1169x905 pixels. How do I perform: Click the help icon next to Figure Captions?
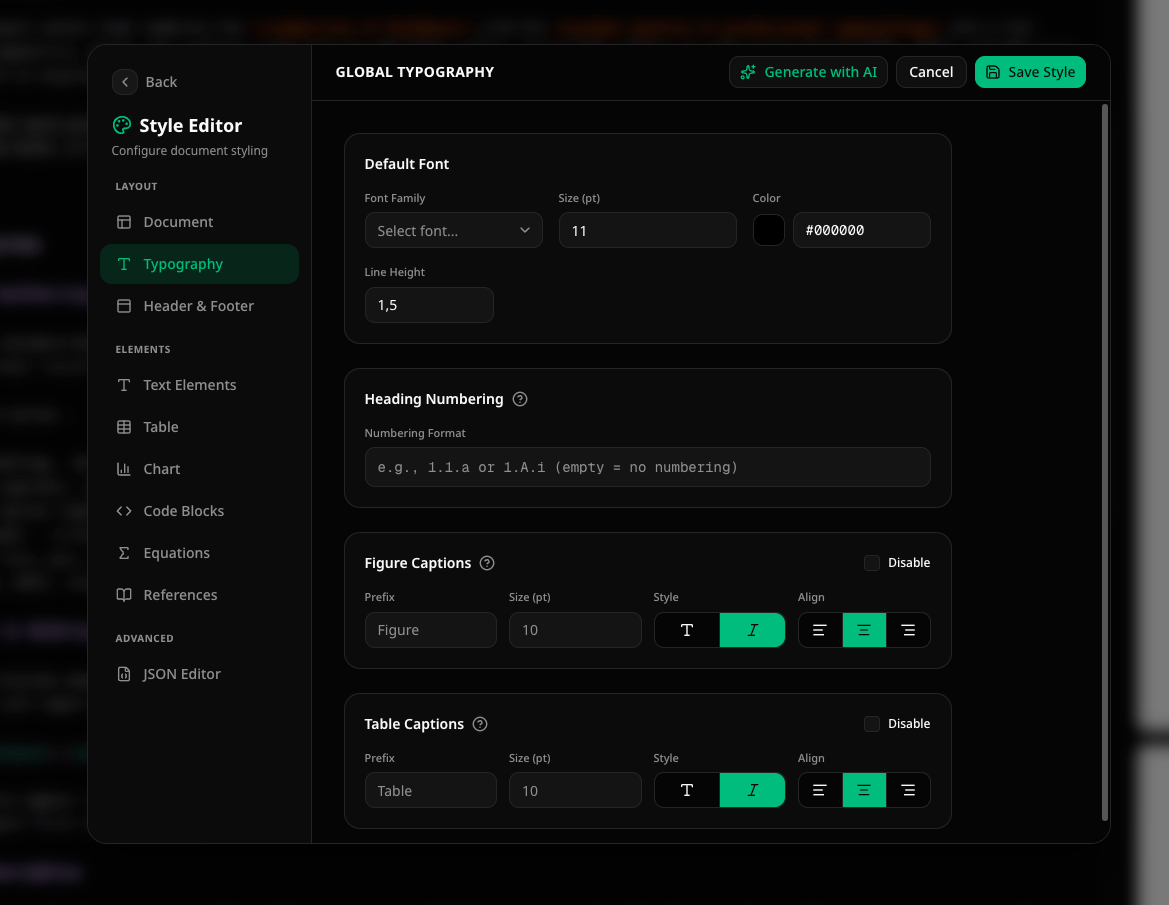[x=487, y=563]
